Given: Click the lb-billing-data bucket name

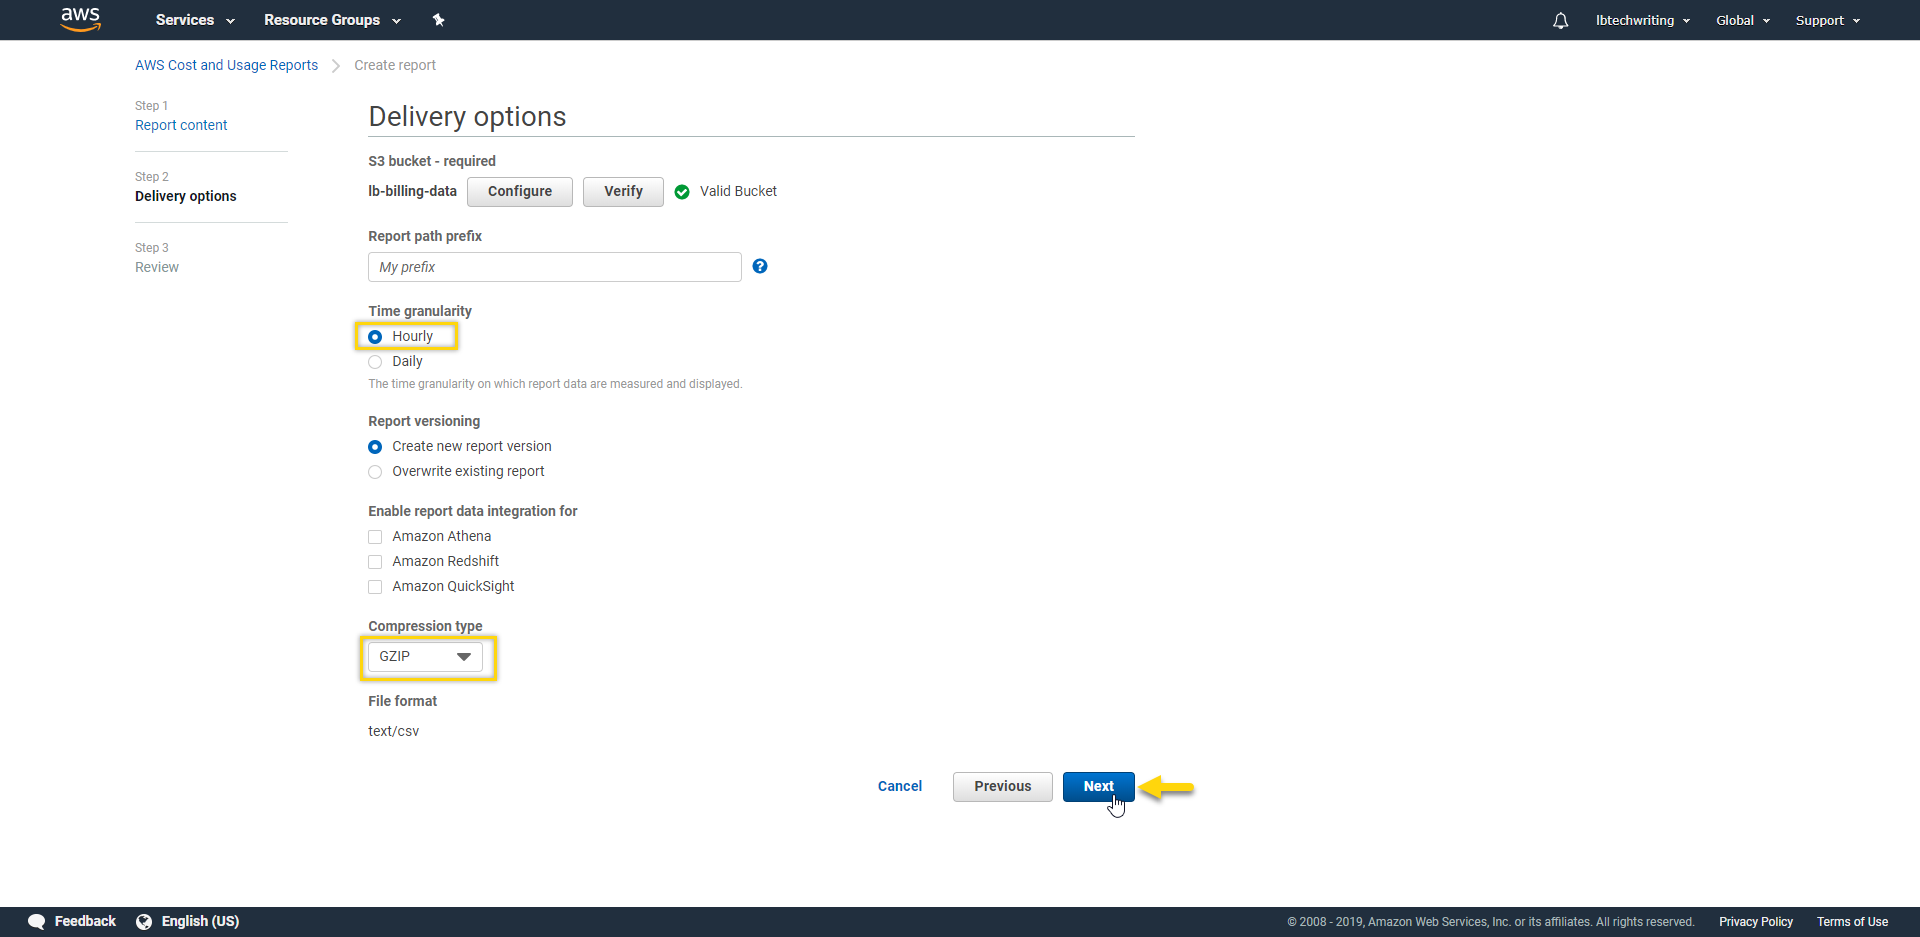Looking at the screenshot, I should [x=412, y=191].
